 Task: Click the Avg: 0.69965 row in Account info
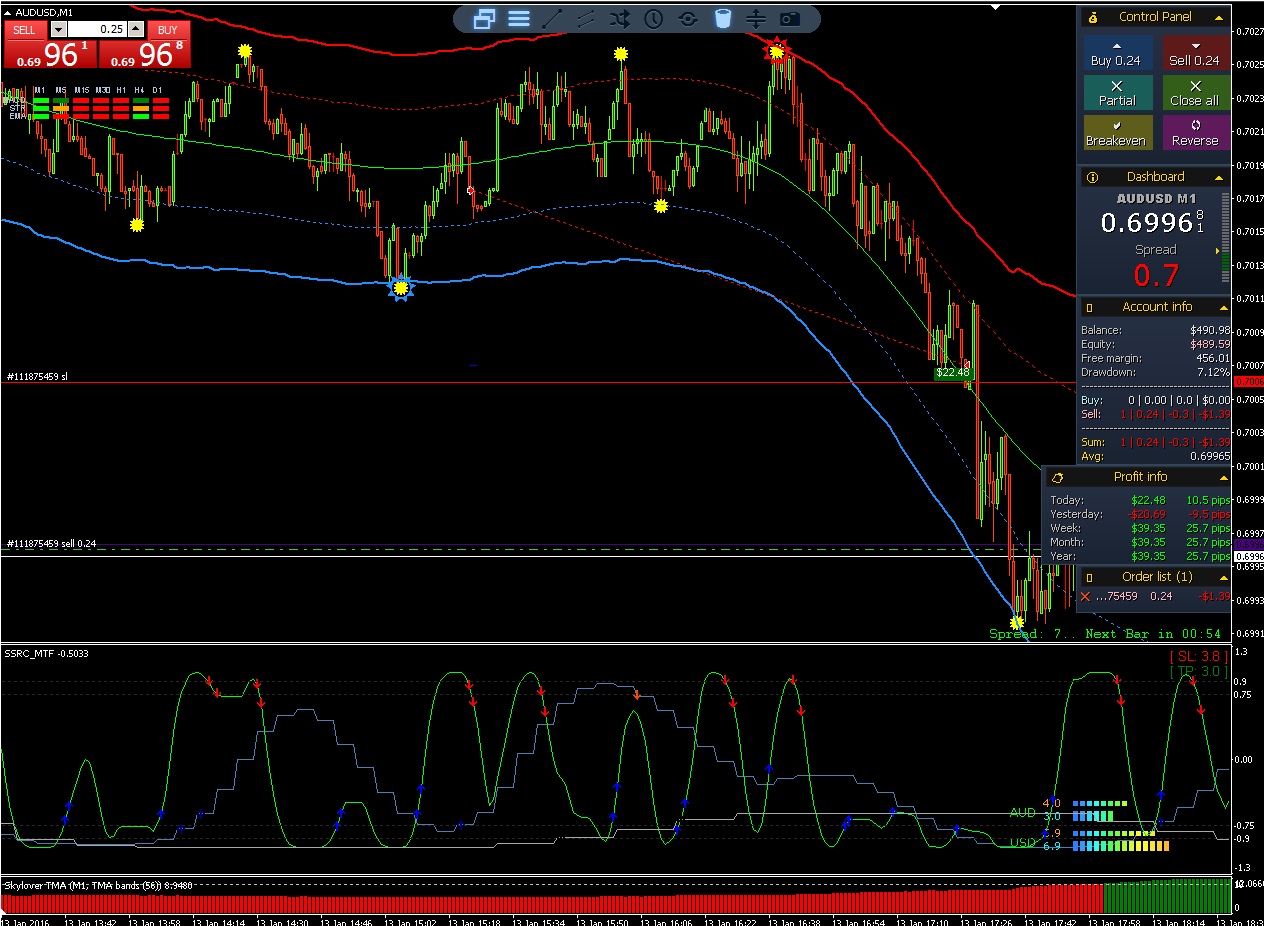1156,456
